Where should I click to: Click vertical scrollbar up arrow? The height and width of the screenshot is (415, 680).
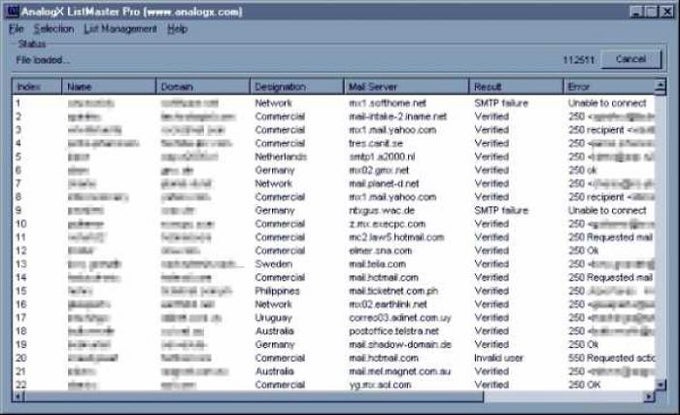click(660, 86)
